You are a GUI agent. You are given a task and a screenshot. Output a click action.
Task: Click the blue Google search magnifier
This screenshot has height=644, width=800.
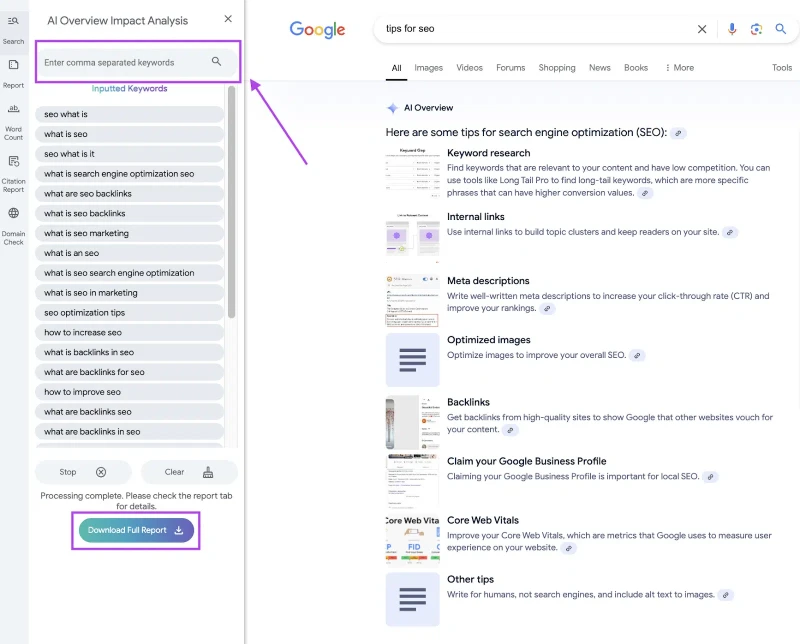pyautogui.click(x=781, y=29)
